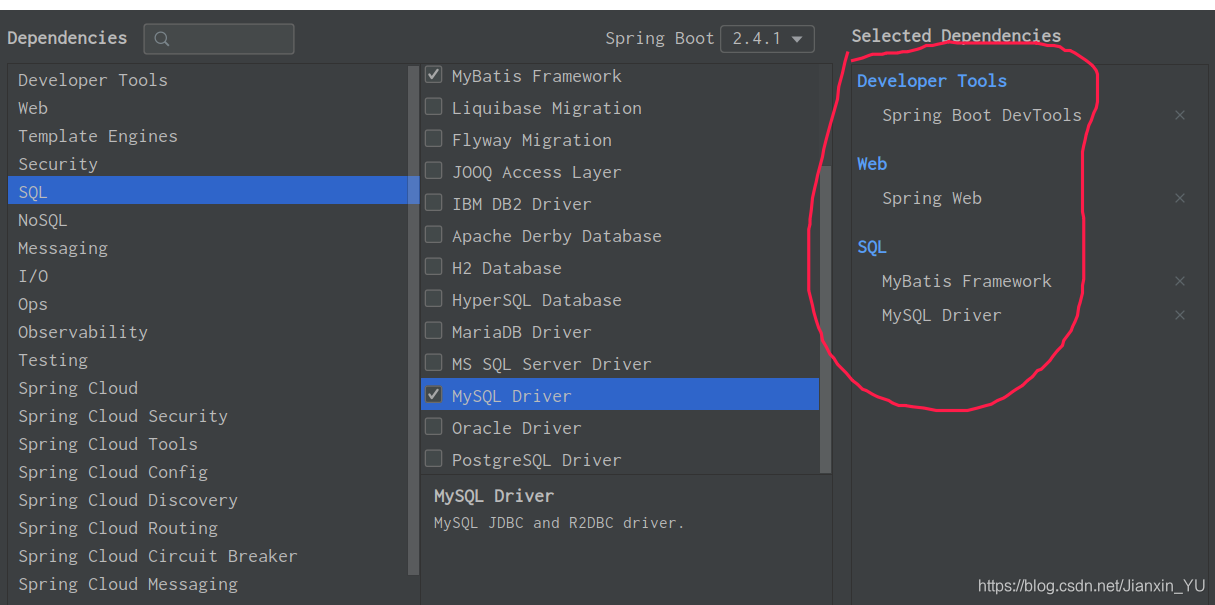
Task: Uncheck the MySQL Driver checkbox
Action: tap(434, 394)
